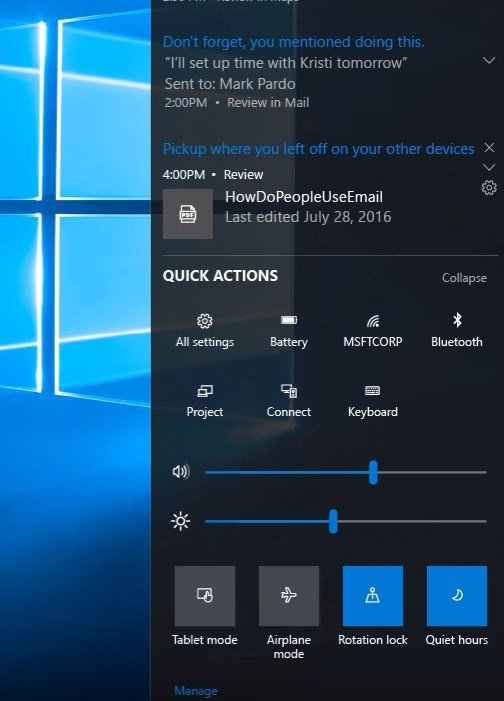
Task: Open the Keyboard quick action
Action: click(x=373, y=401)
